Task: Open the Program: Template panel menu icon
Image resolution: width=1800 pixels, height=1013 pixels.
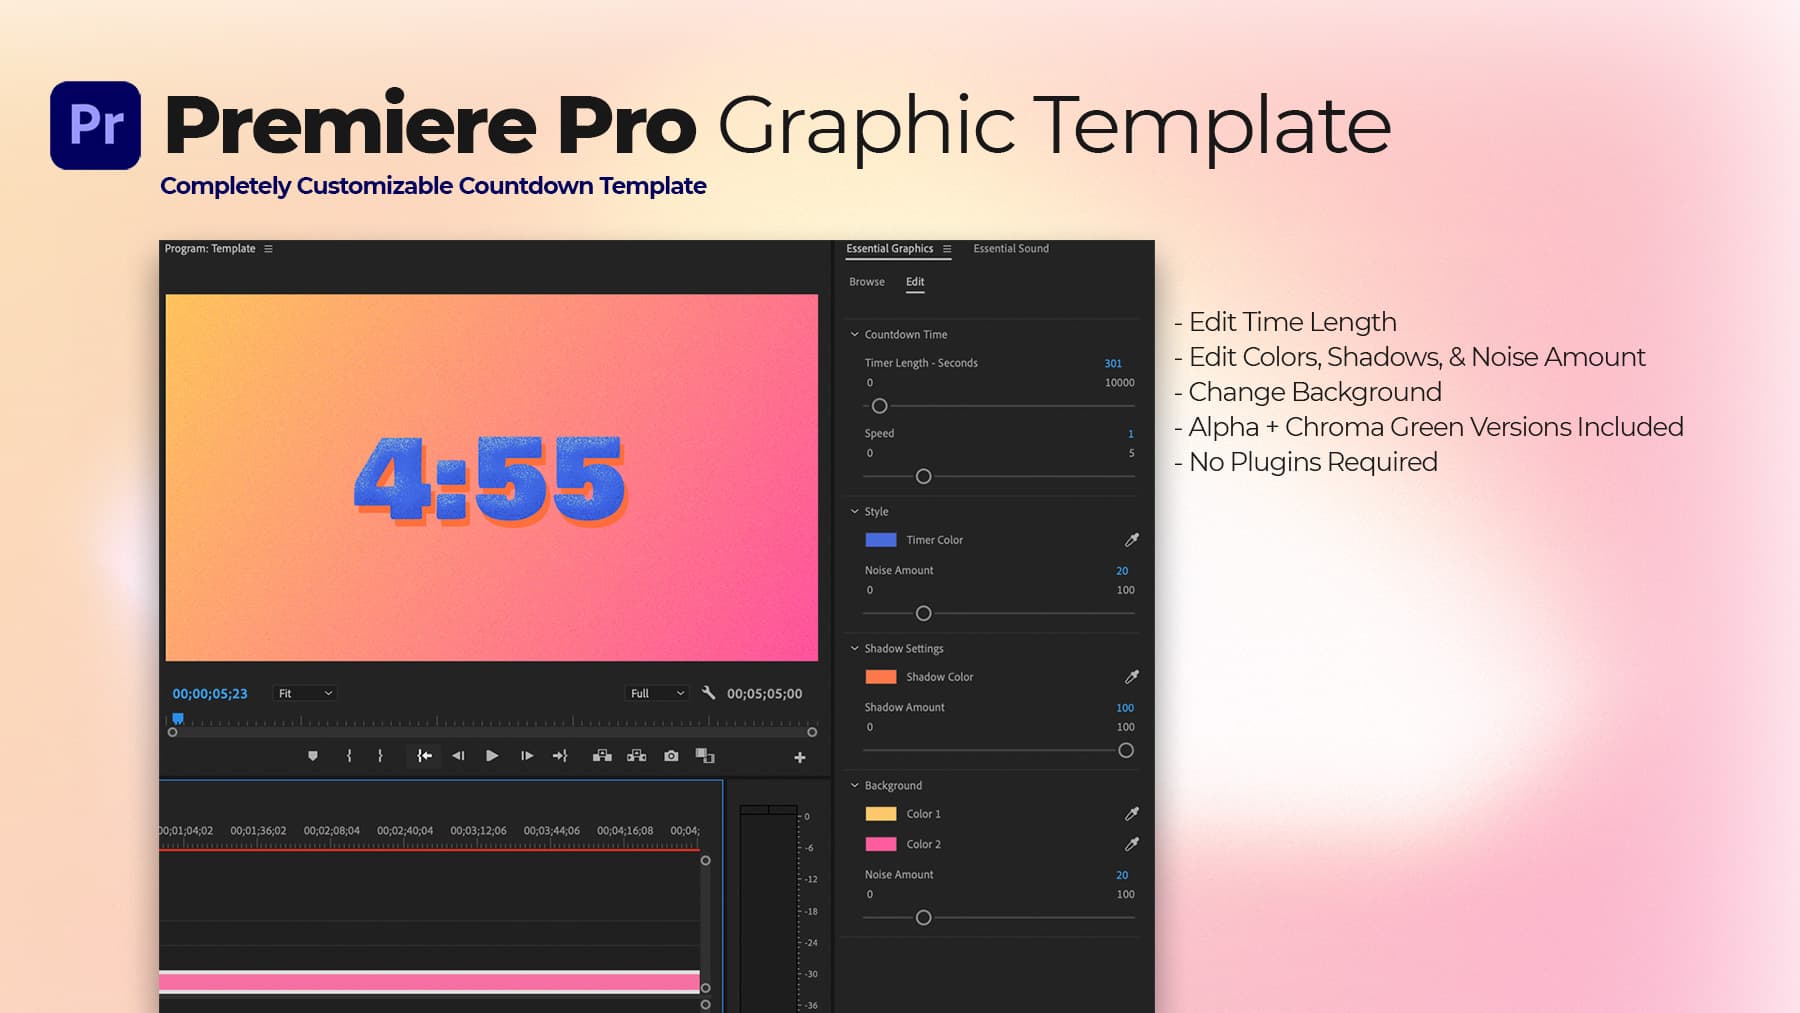Action: pos(268,249)
